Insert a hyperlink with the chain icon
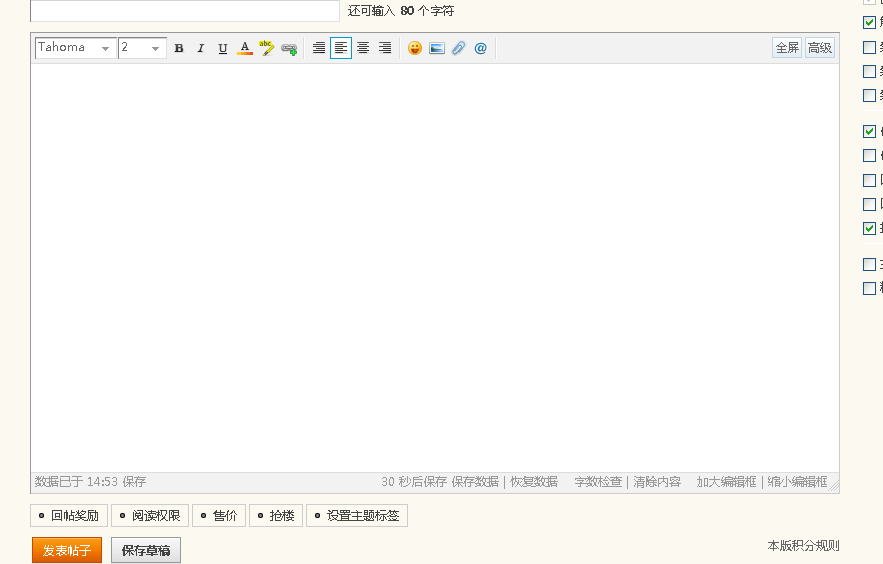This screenshot has height=564, width=883. click(289, 48)
